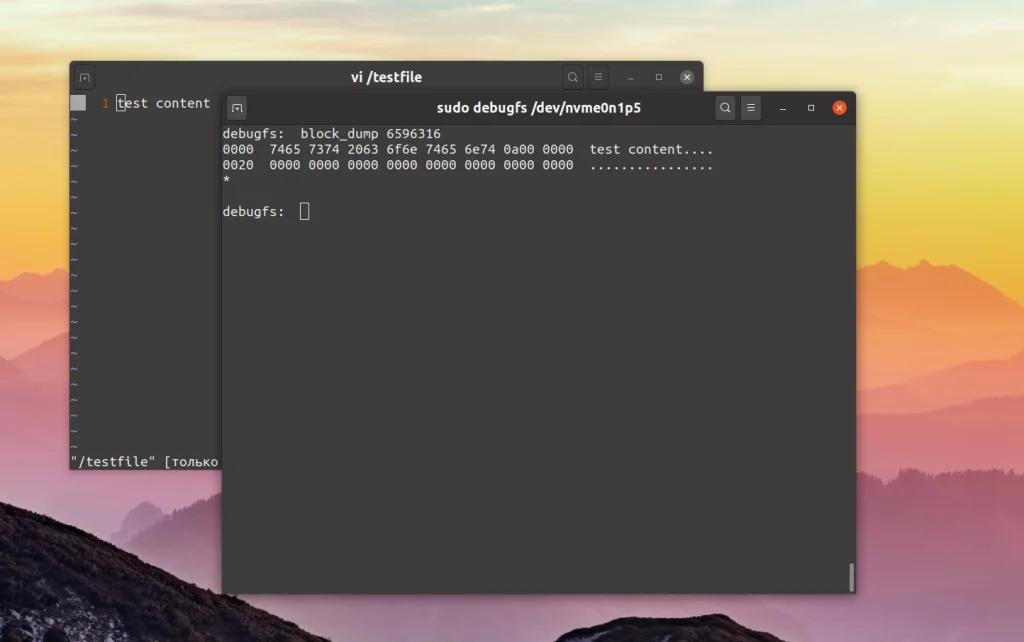Click the asterisk continuation marker in the dump
This screenshot has width=1024, height=642.
(225, 180)
